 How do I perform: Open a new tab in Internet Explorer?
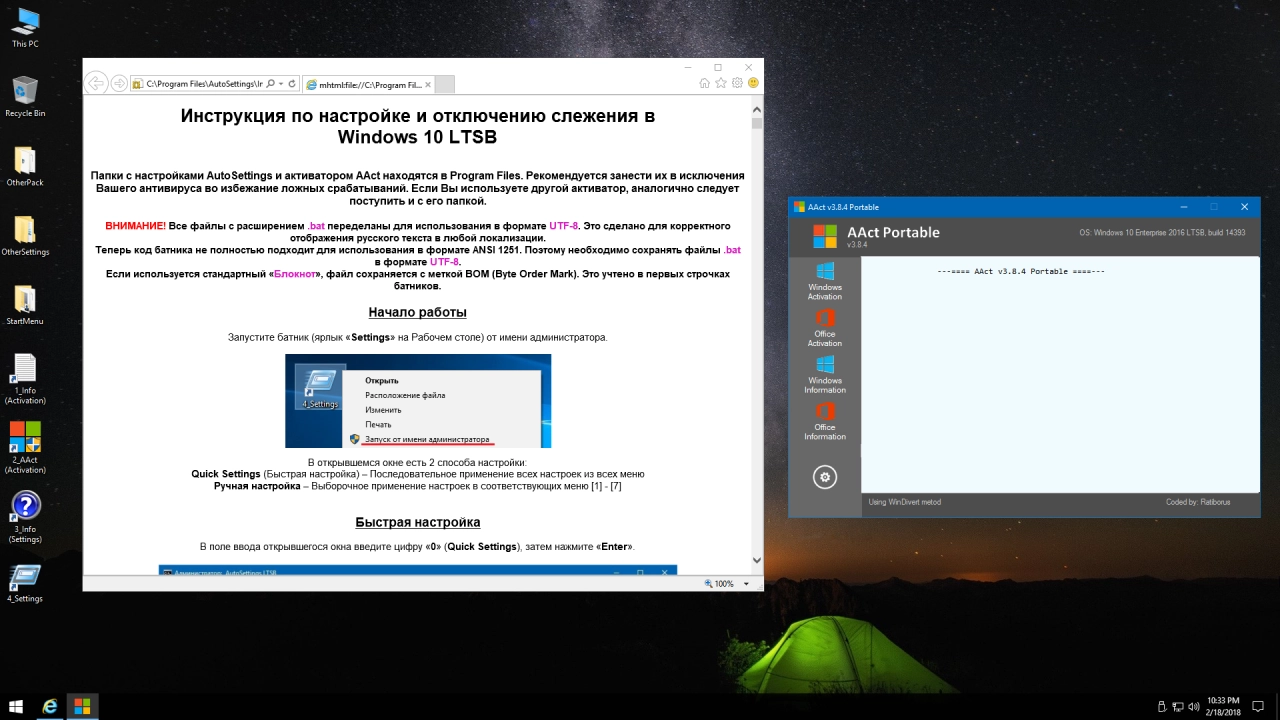click(x=445, y=85)
